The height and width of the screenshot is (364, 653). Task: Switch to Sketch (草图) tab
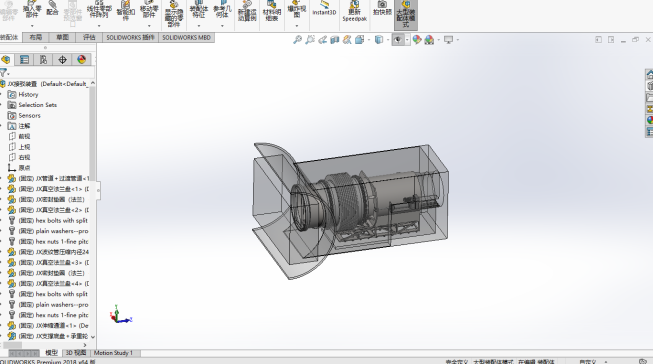point(62,37)
